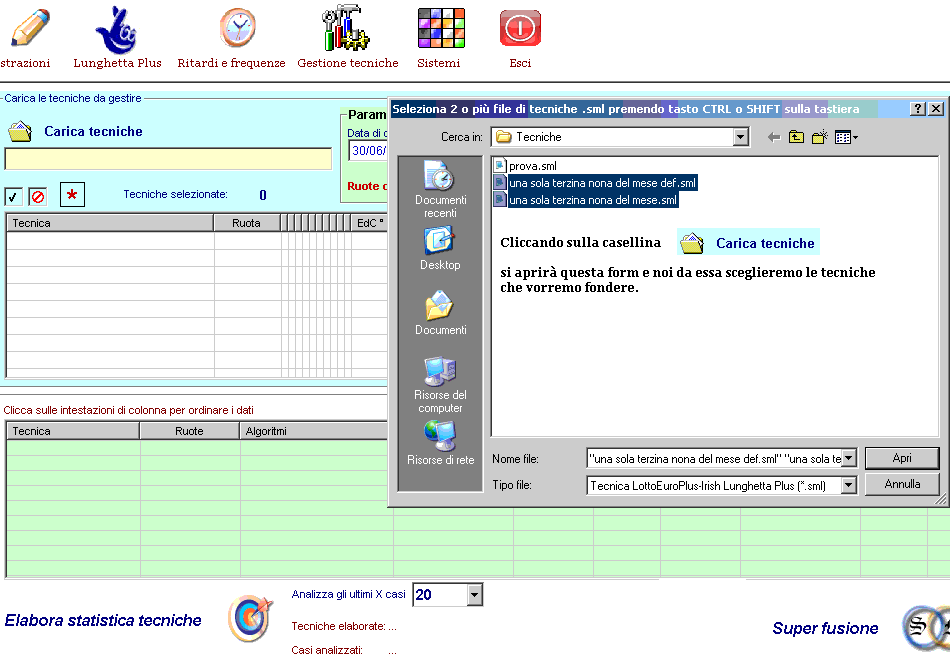Select 'una sola terzina nona del mese.sml'

(585, 199)
